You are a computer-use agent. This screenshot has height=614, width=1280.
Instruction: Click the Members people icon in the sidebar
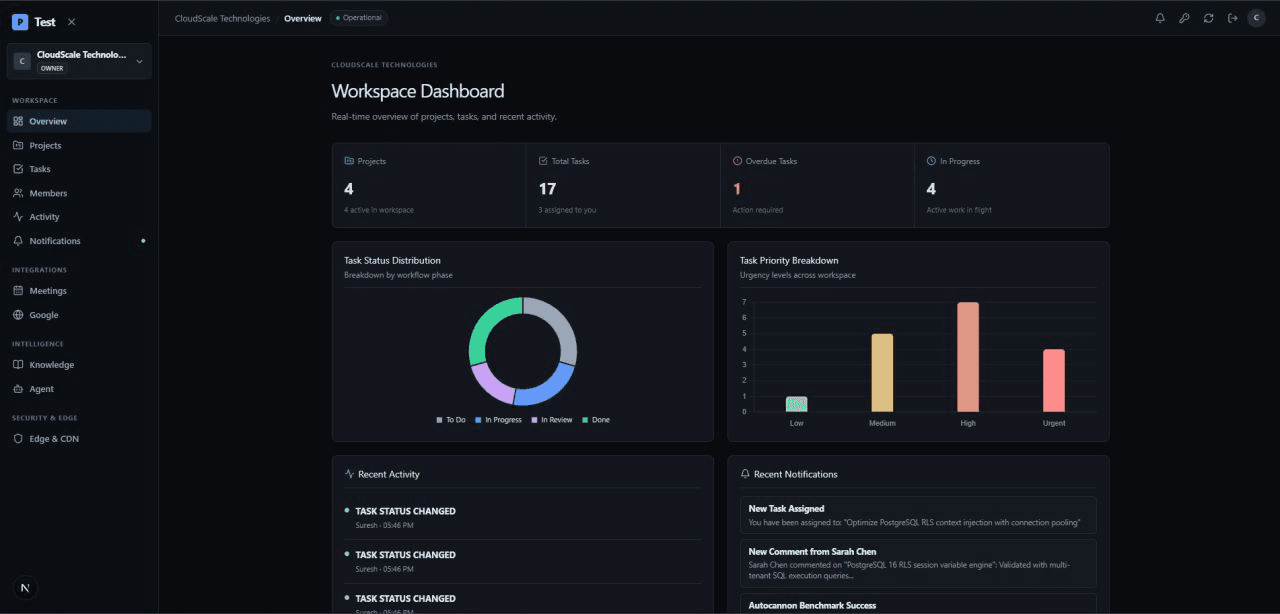pos(19,193)
